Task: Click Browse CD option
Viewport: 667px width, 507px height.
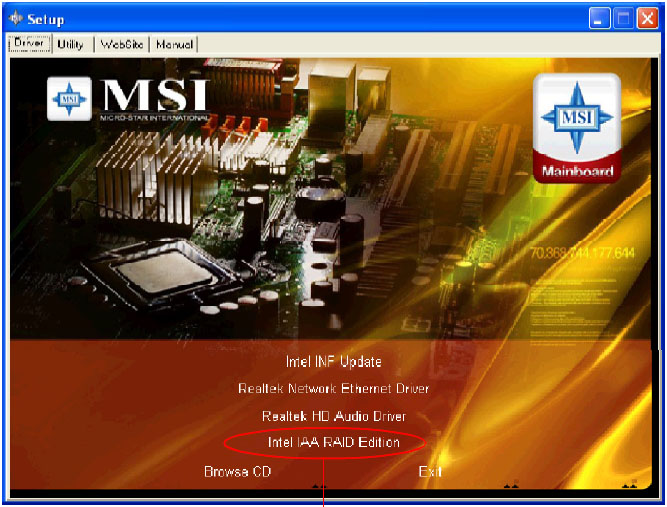Action: point(237,472)
